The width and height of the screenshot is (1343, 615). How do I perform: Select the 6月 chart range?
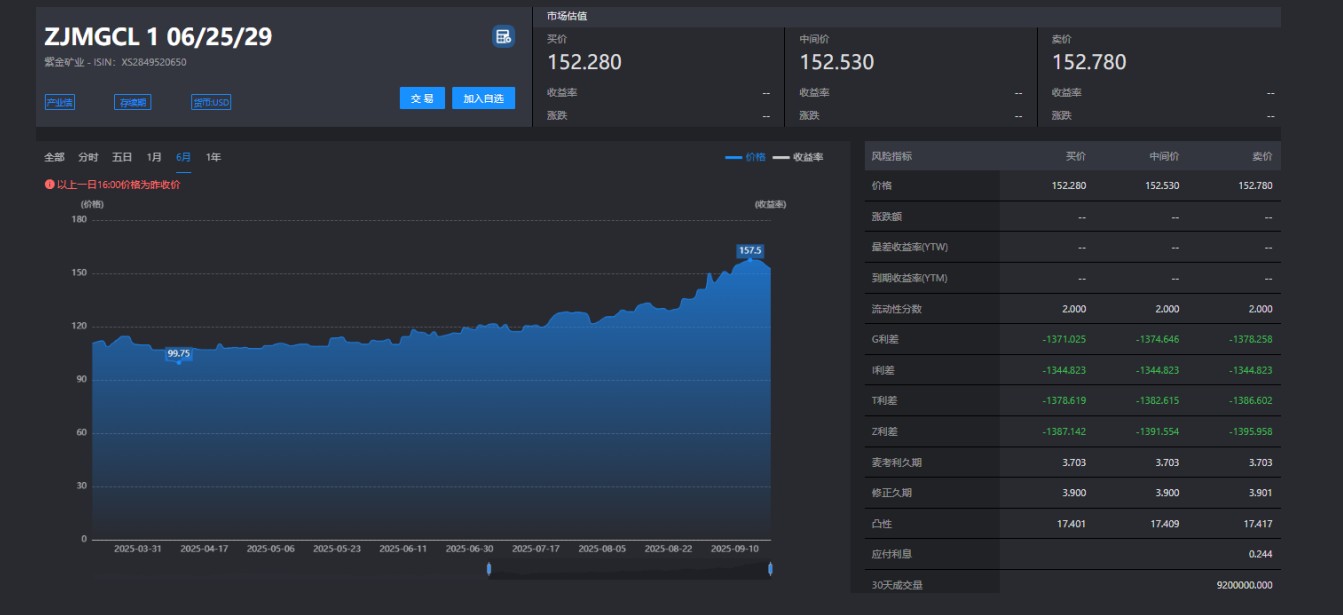click(x=184, y=157)
